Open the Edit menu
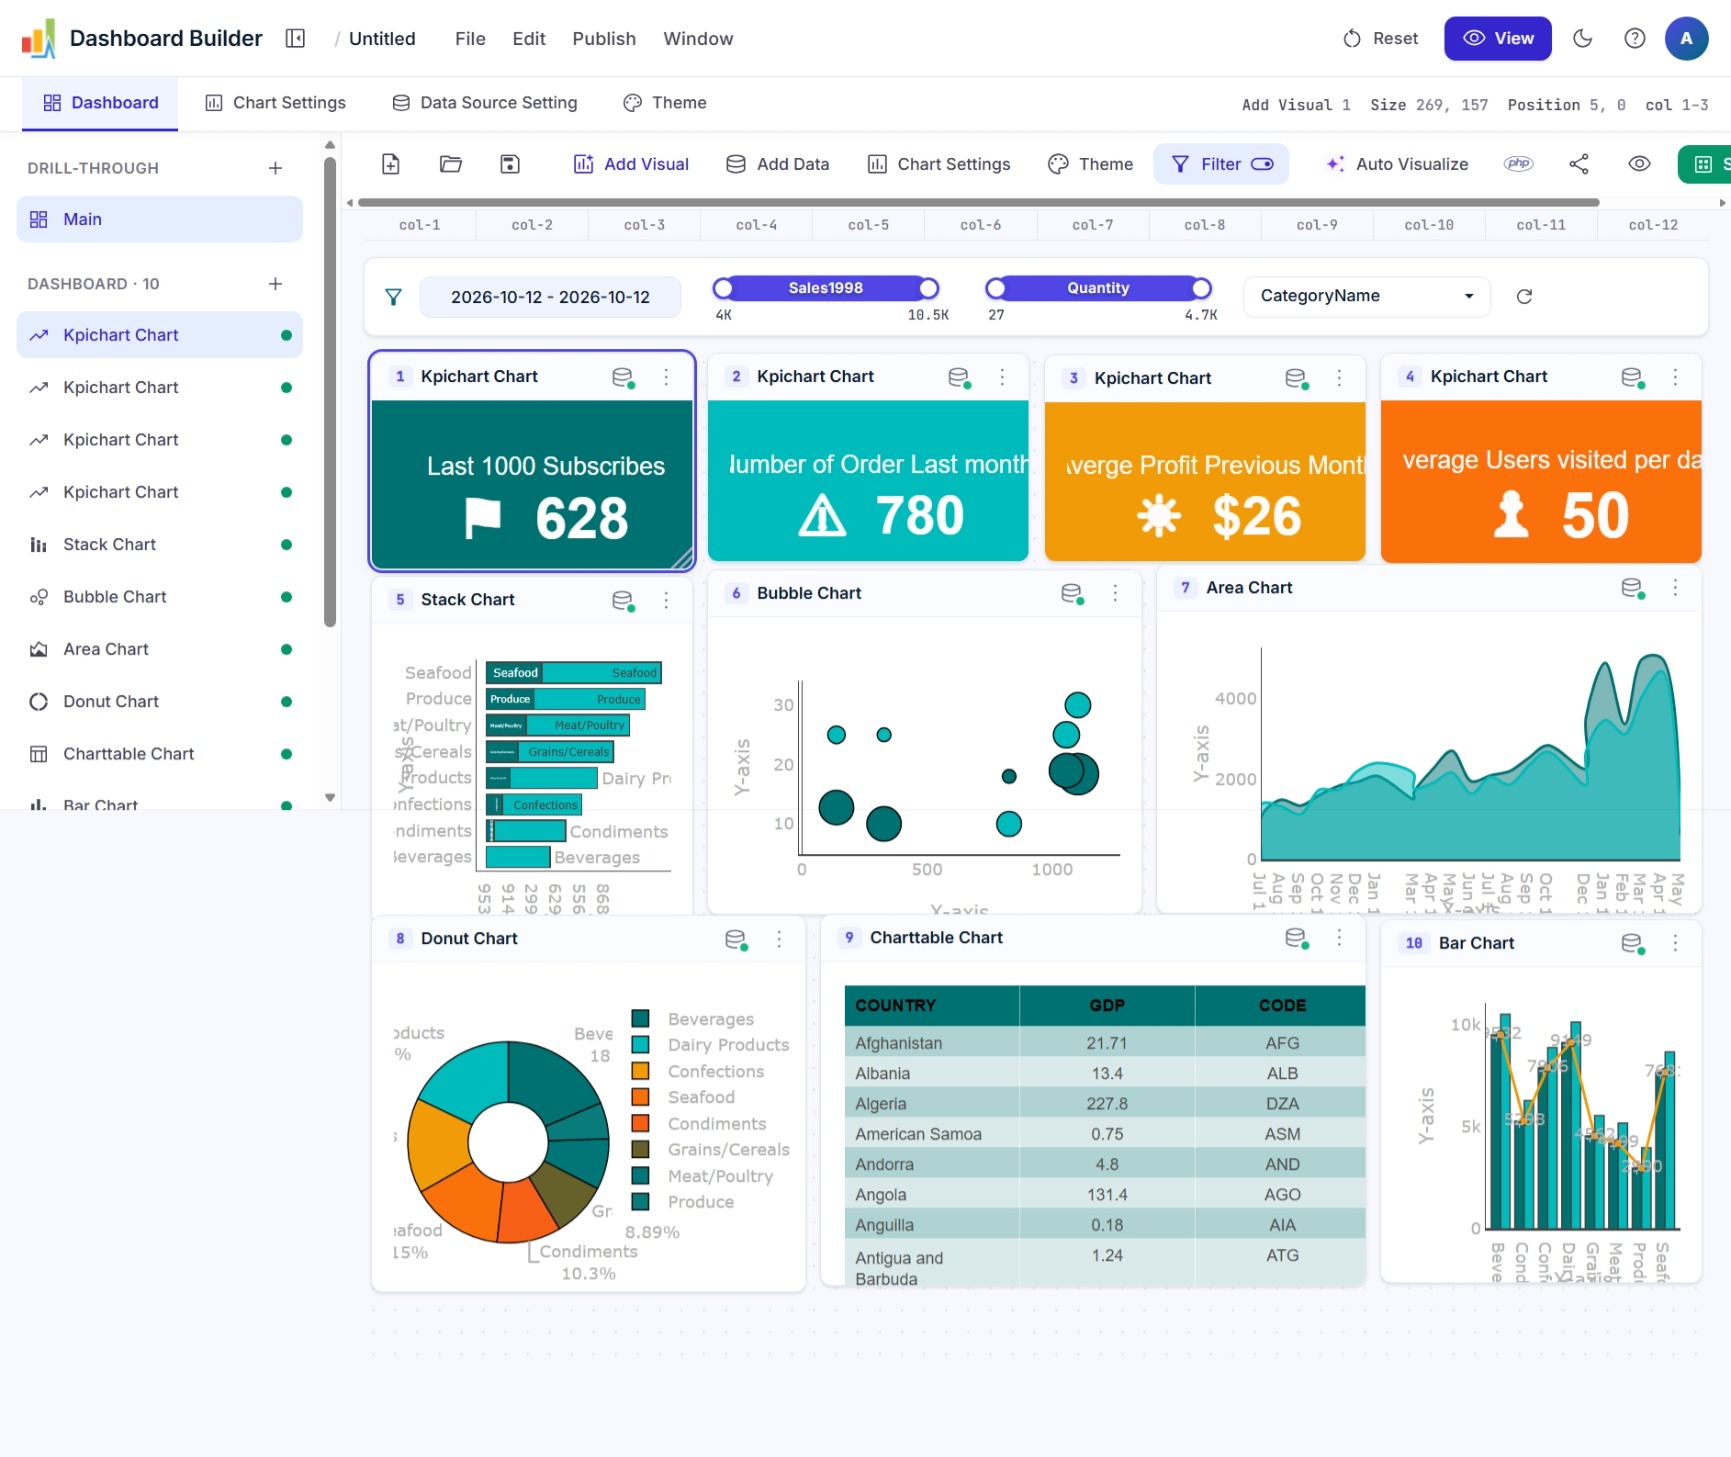 (529, 38)
